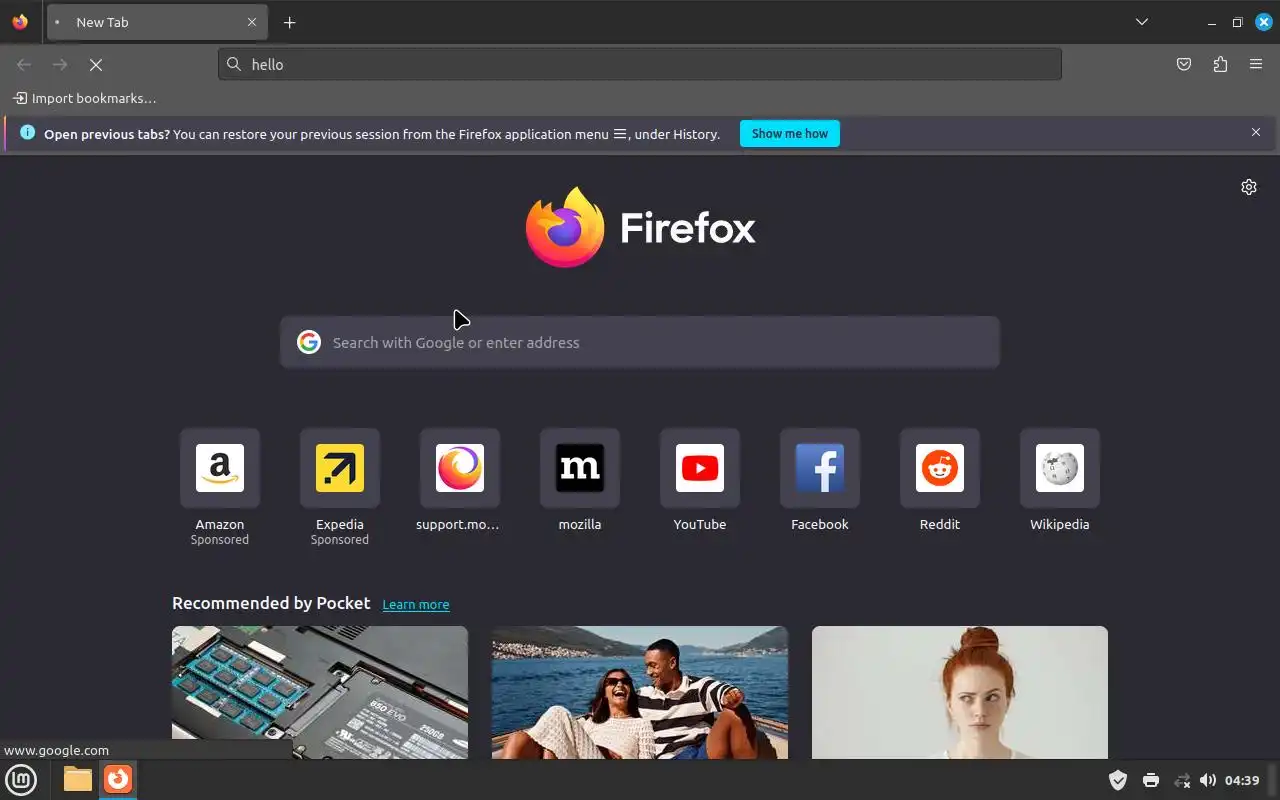Click the Firefox taskbar window button

point(118,779)
